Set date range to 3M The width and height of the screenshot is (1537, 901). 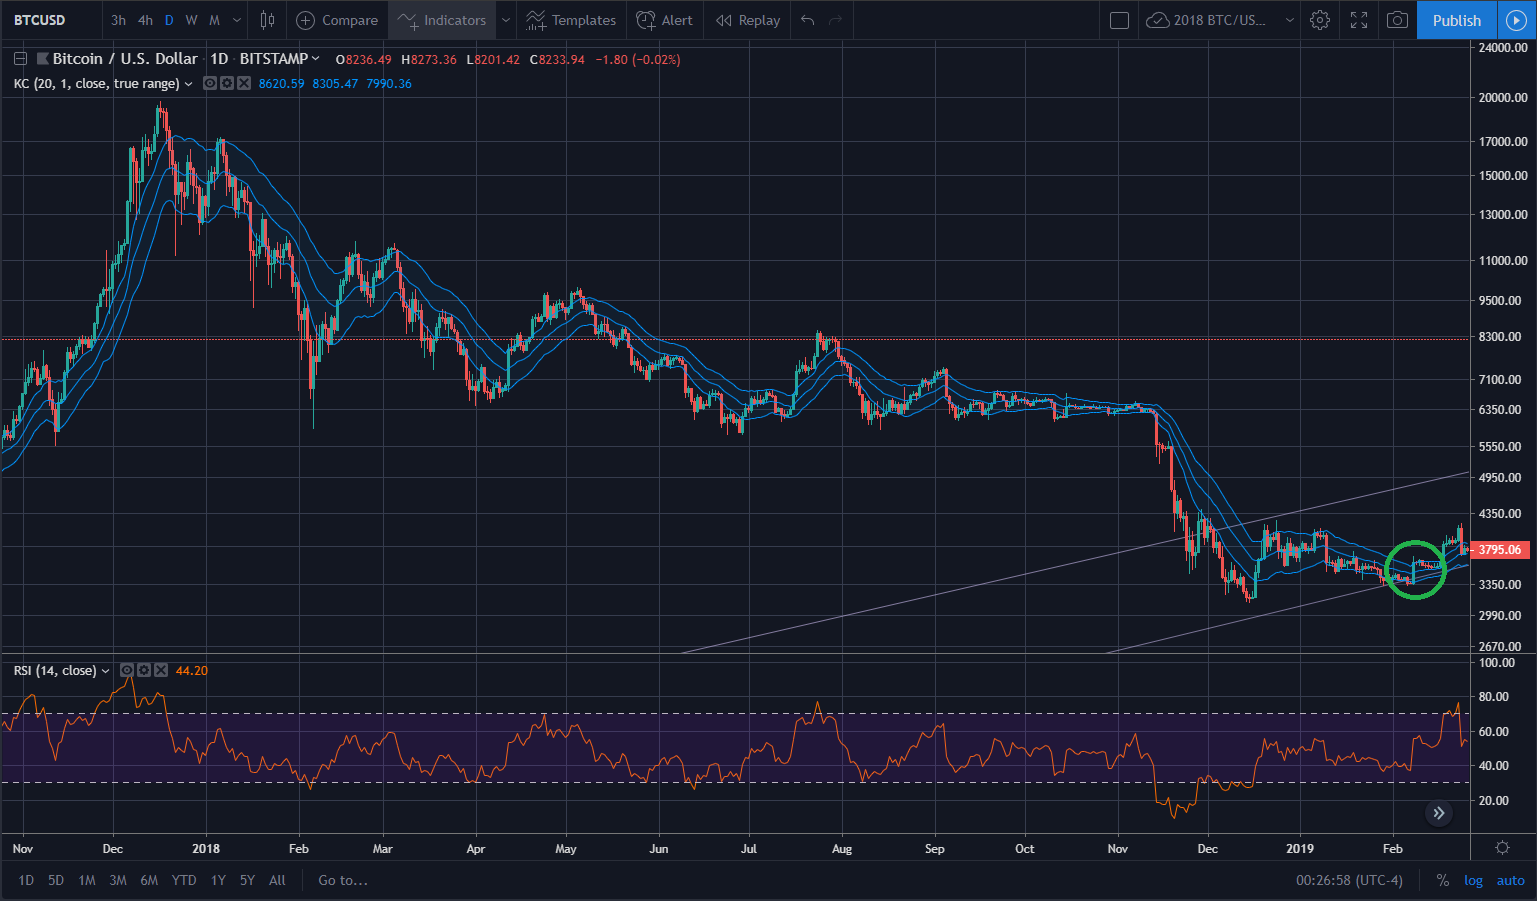pyautogui.click(x=118, y=880)
